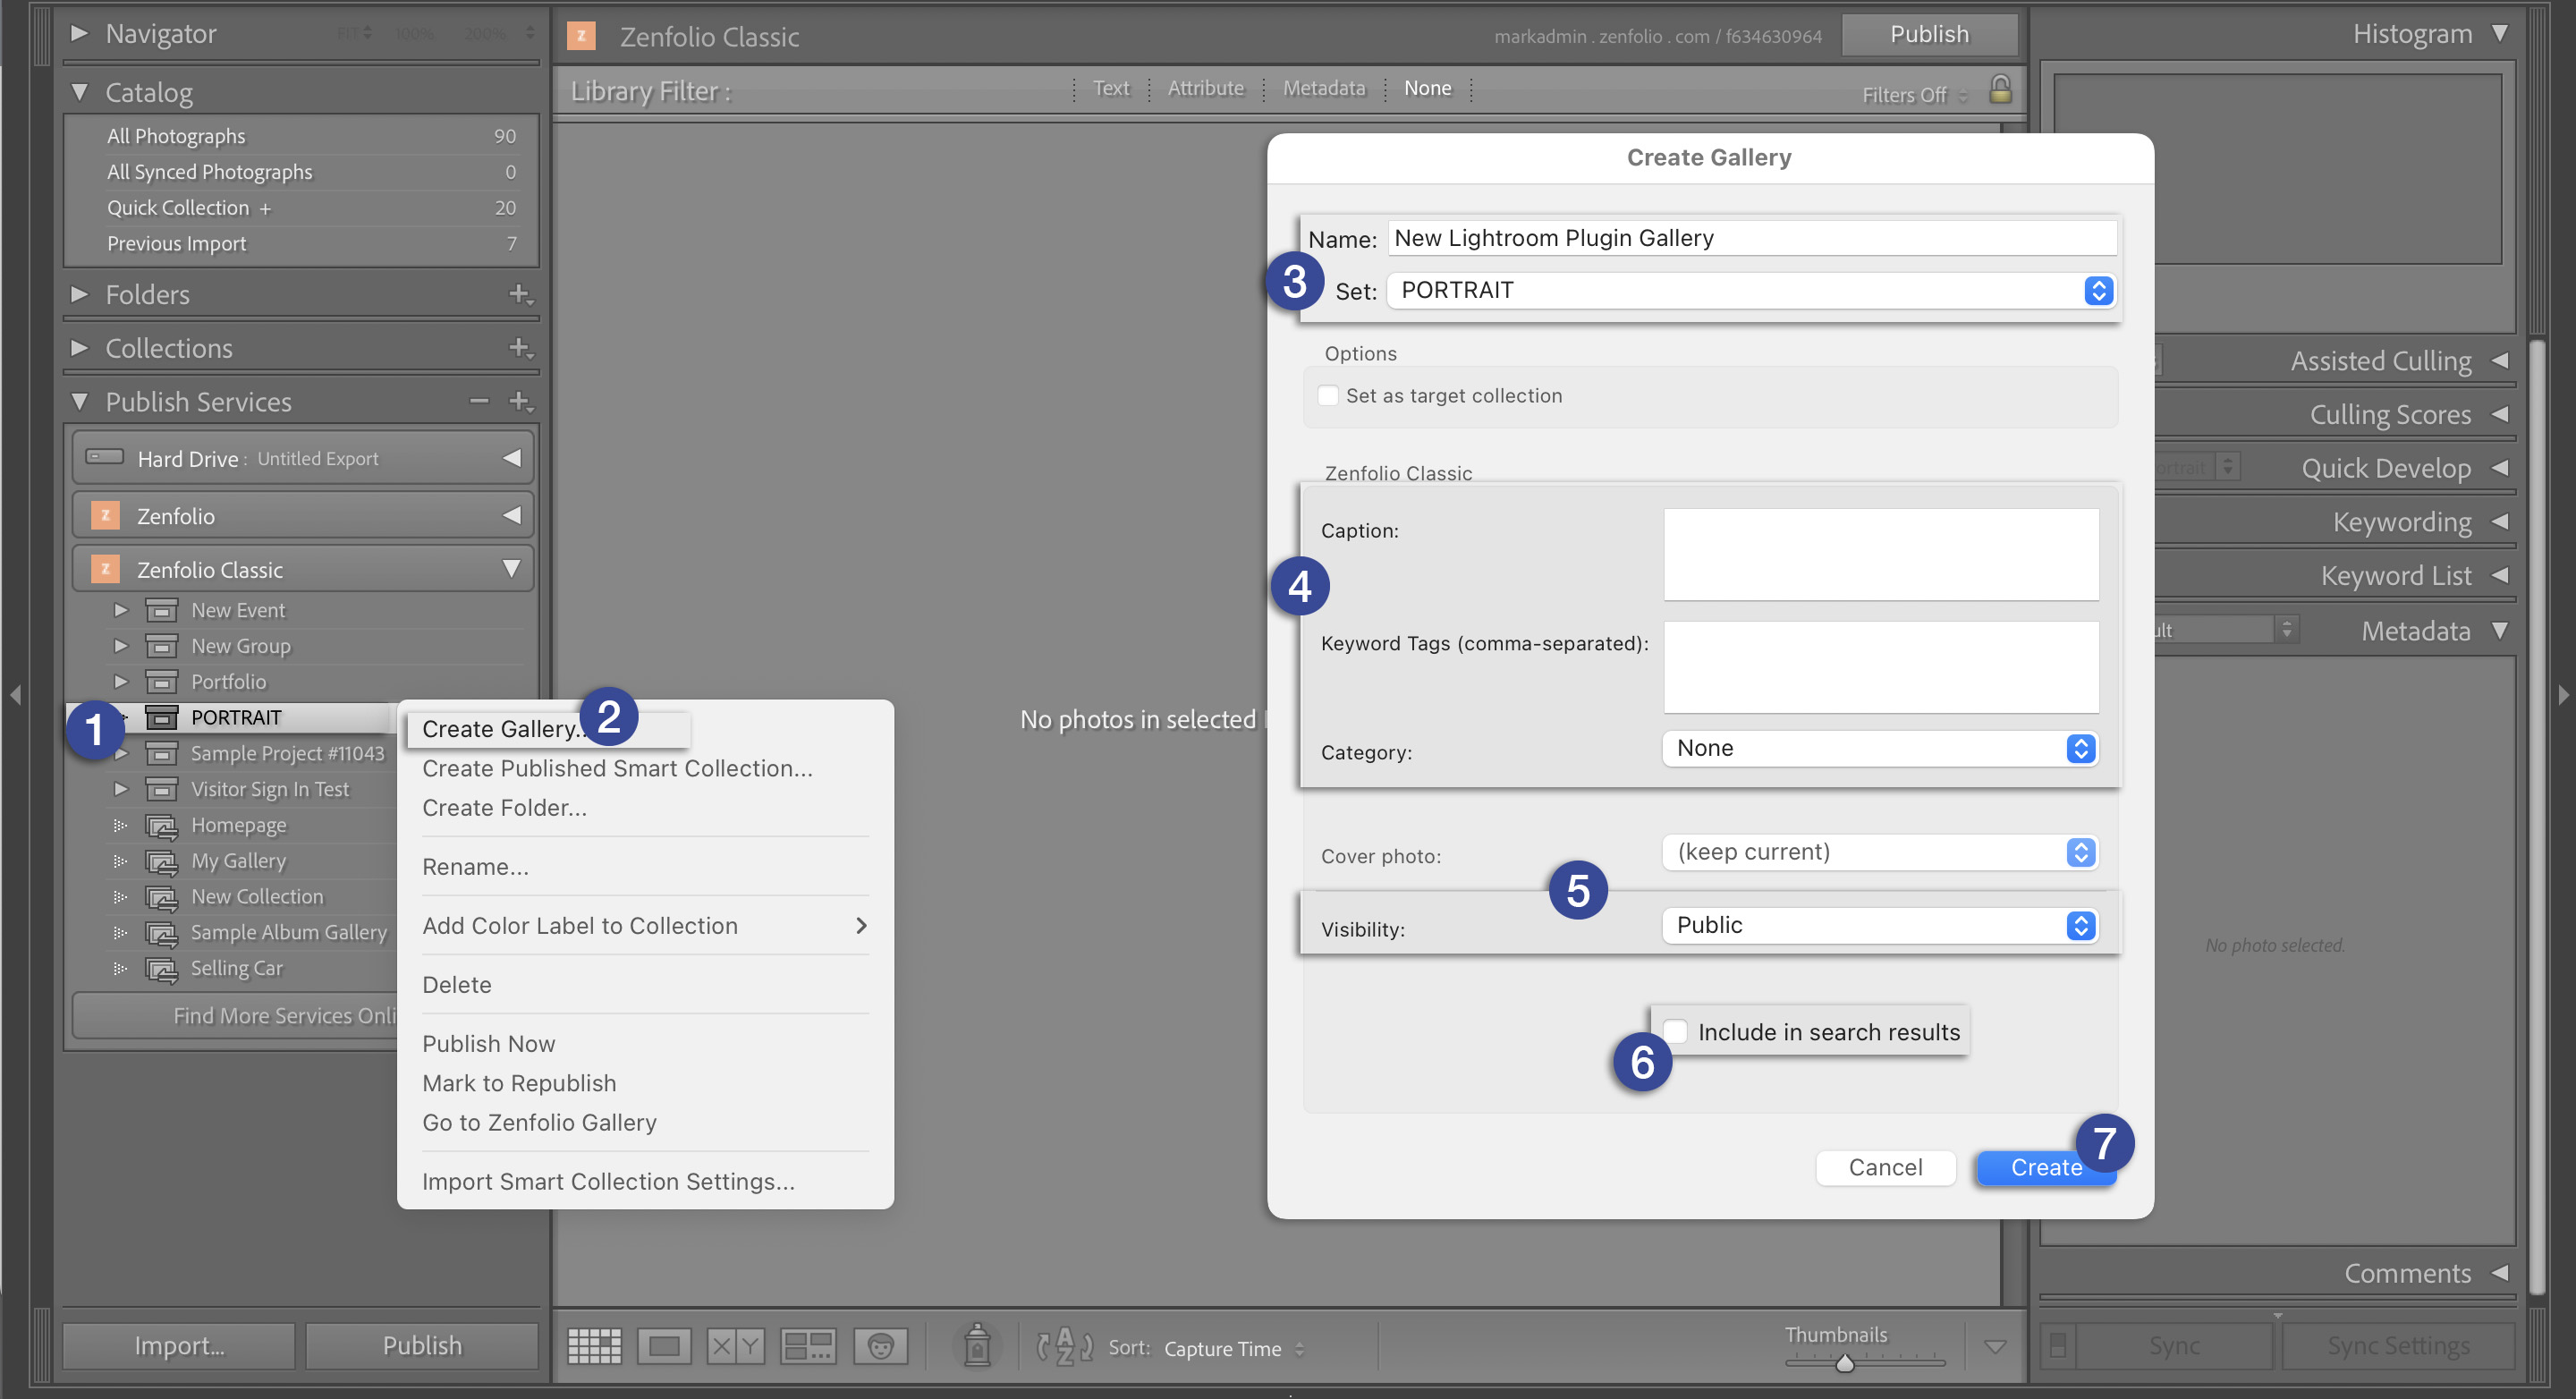
Task: Click the gallery Name input field
Action: pyautogui.click(x=1751, y=238)
